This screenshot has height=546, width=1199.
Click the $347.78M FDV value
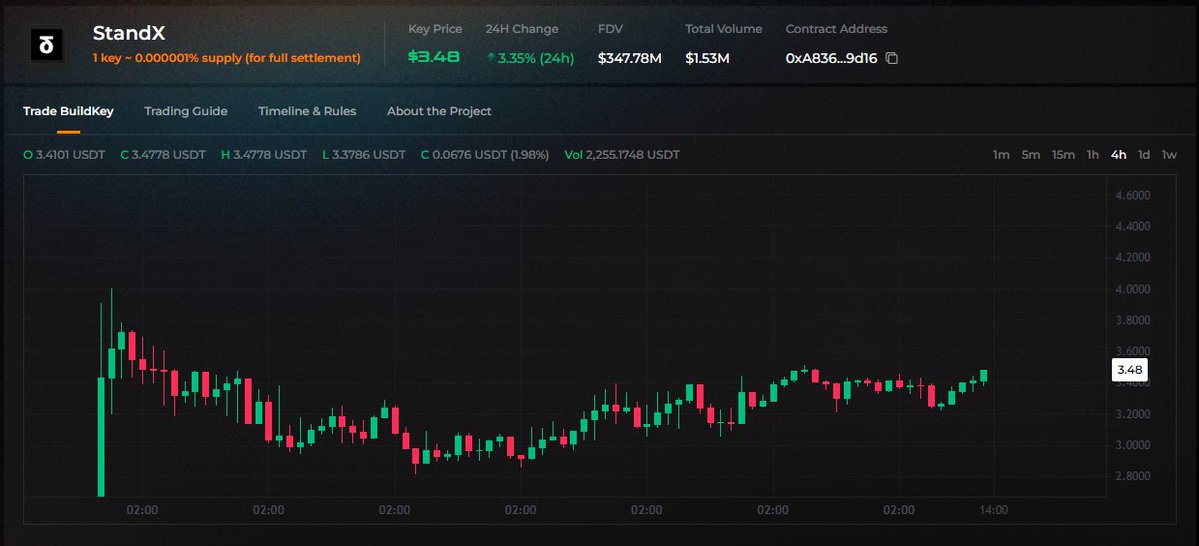click(x=629, y=58)
